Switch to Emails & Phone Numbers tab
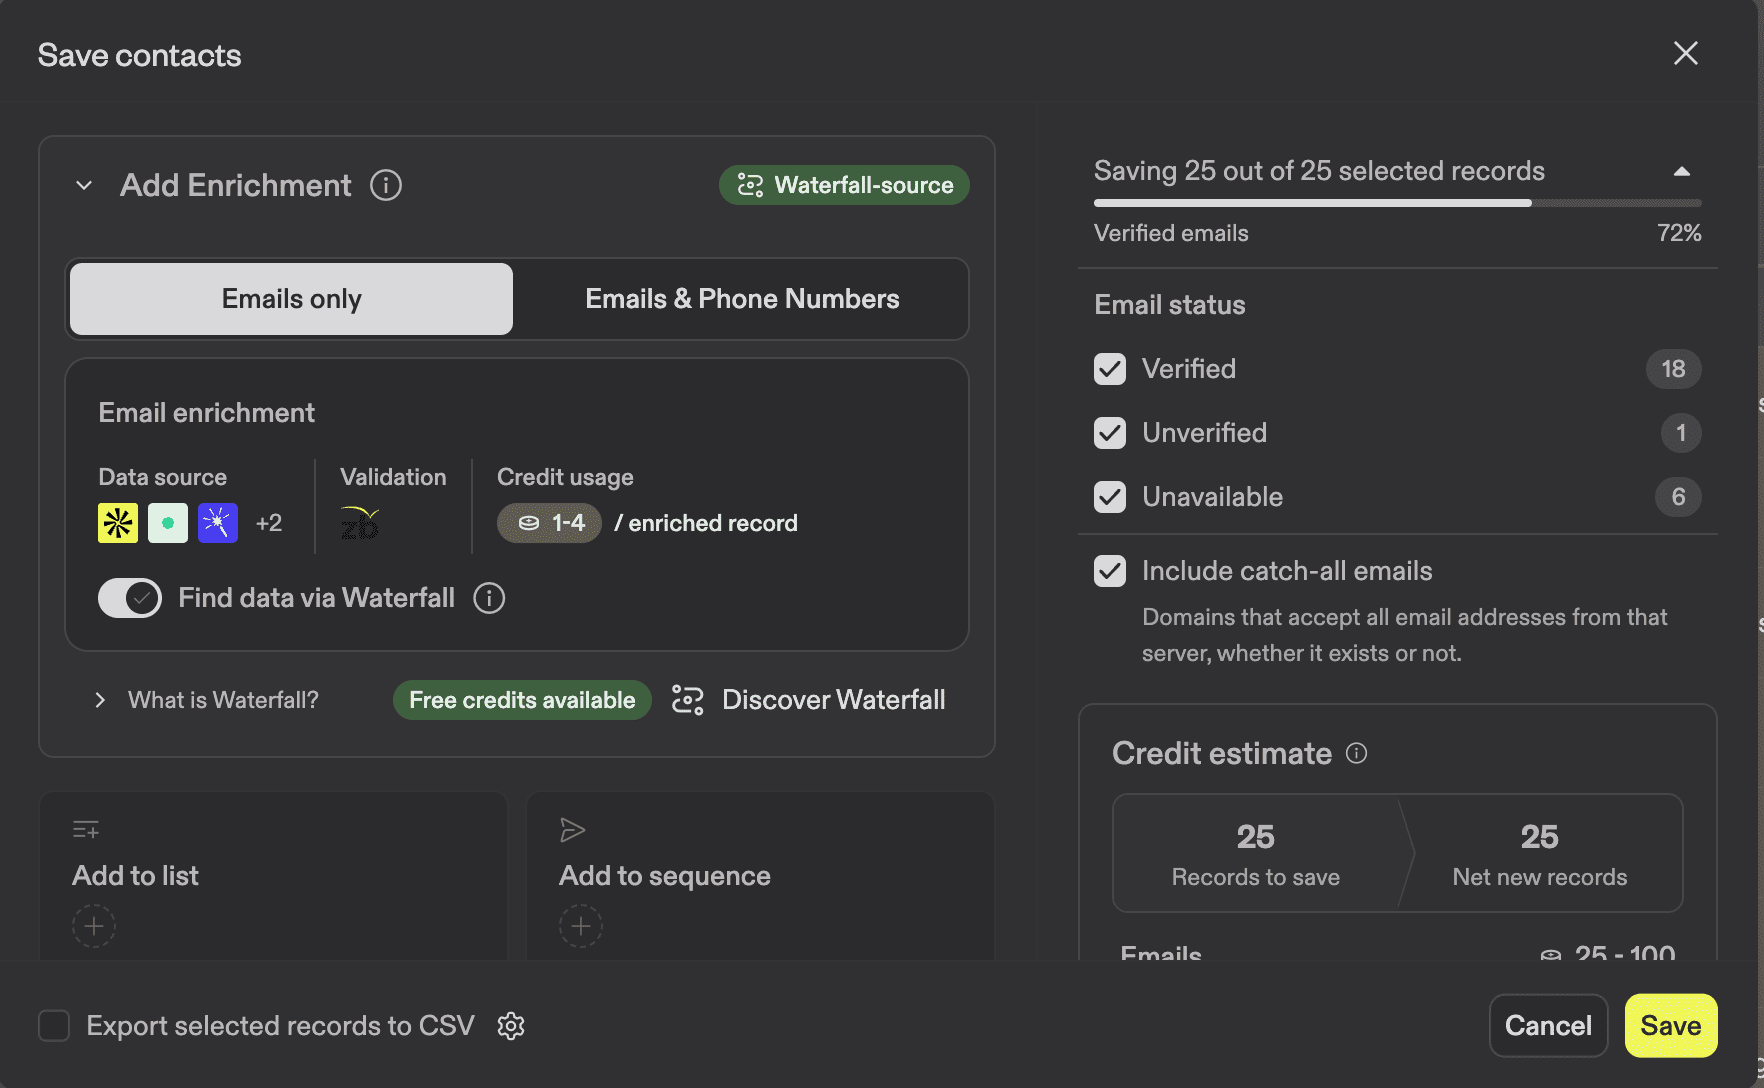The width and height of the screenshot is (1764, 1088). point(741,298)
